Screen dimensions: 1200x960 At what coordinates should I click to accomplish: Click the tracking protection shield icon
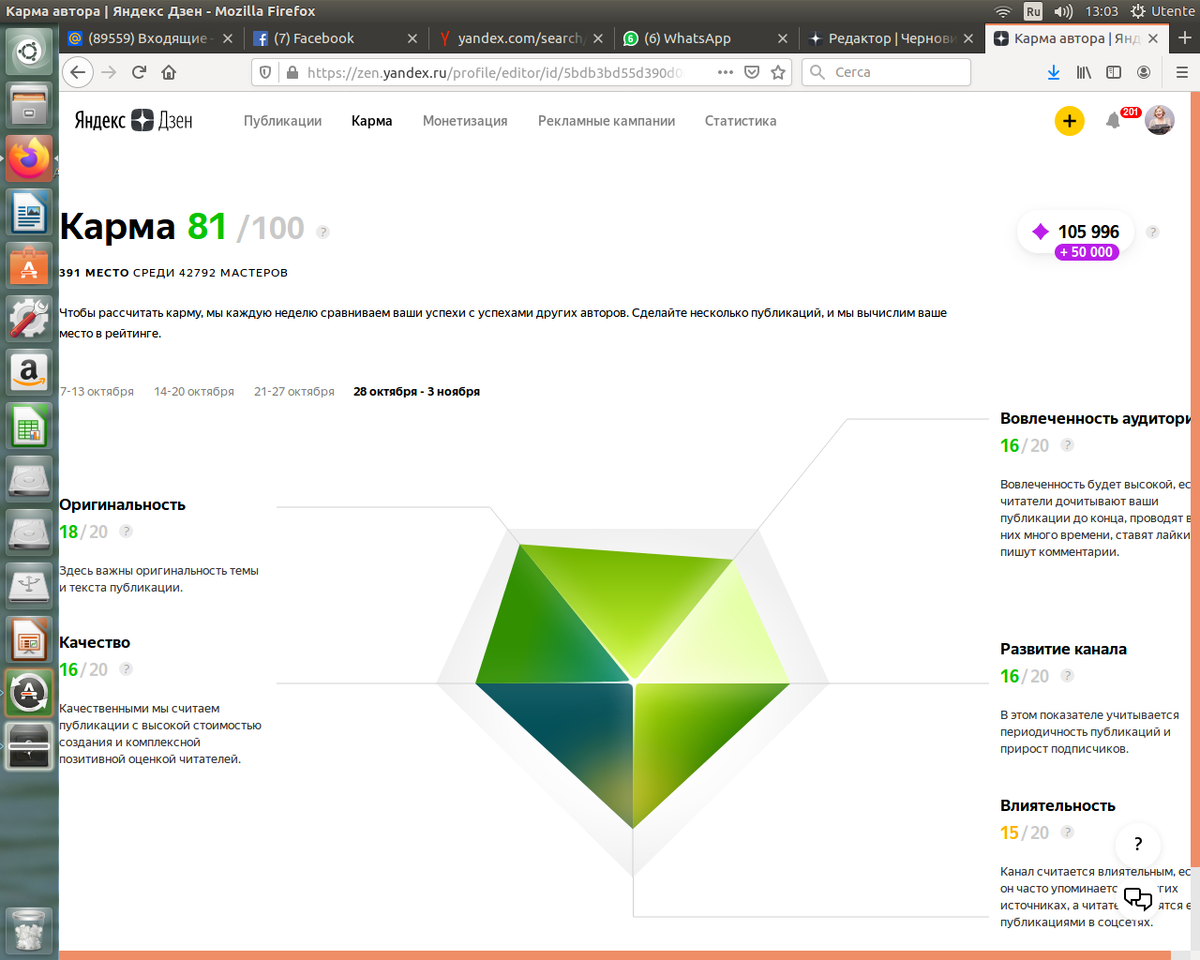265,73
